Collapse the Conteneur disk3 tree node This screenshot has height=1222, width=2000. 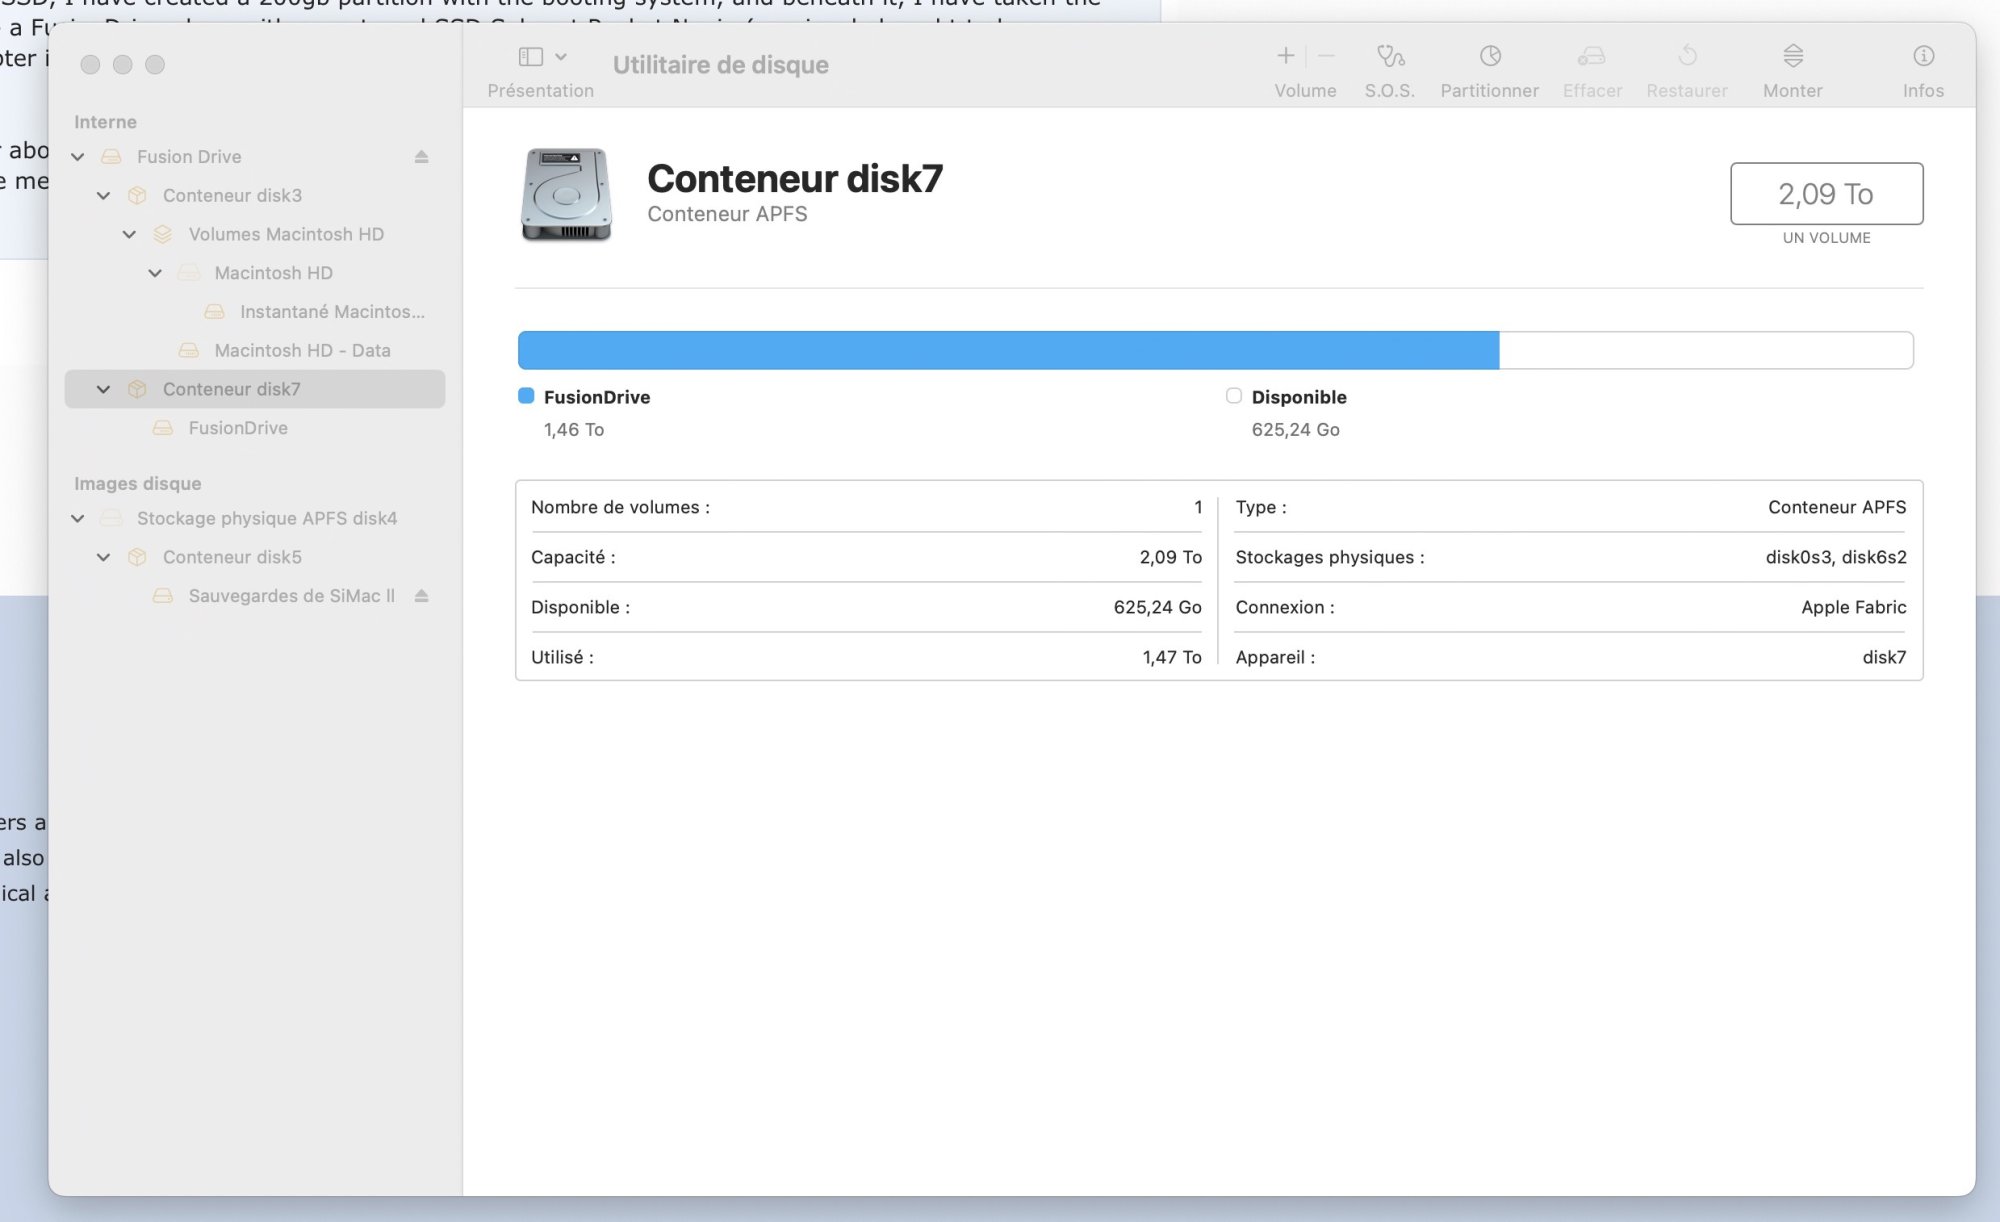click(103, 196)
